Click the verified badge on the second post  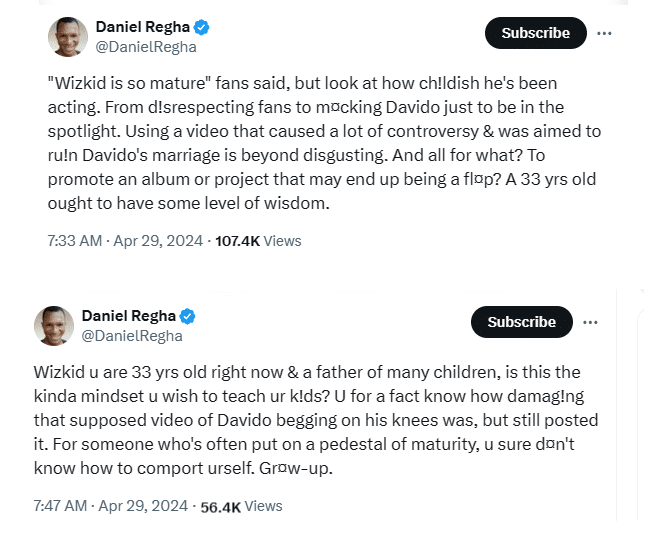(x=188, y=316)
